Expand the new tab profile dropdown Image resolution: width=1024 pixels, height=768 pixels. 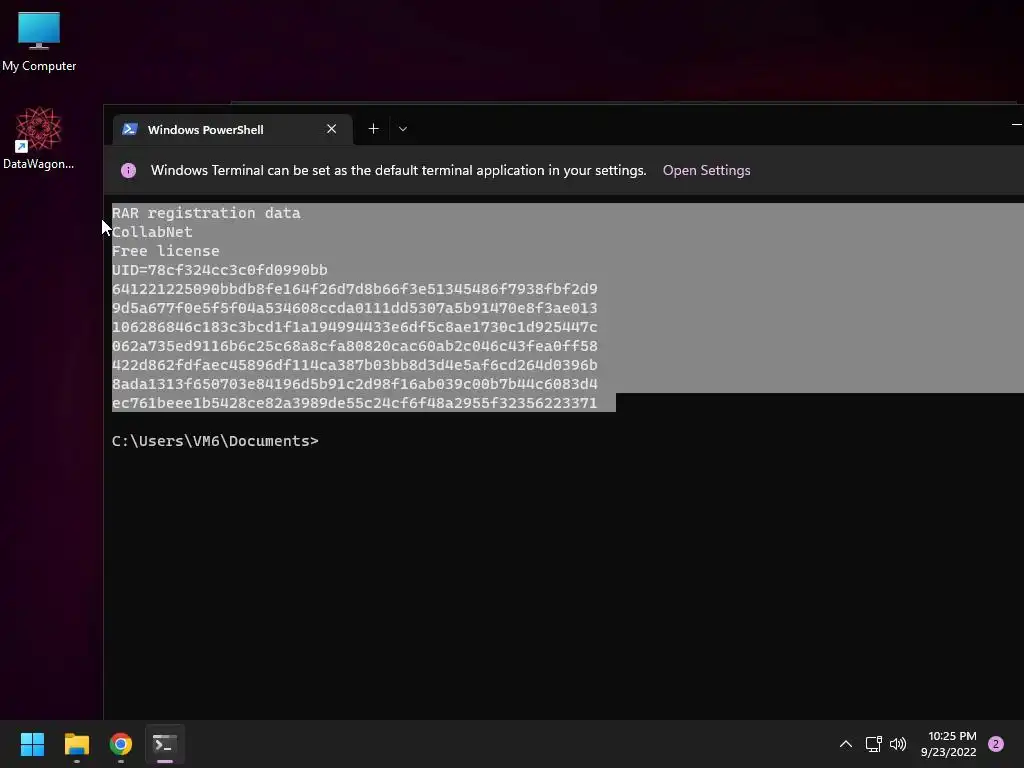click(x=403, y=129)
